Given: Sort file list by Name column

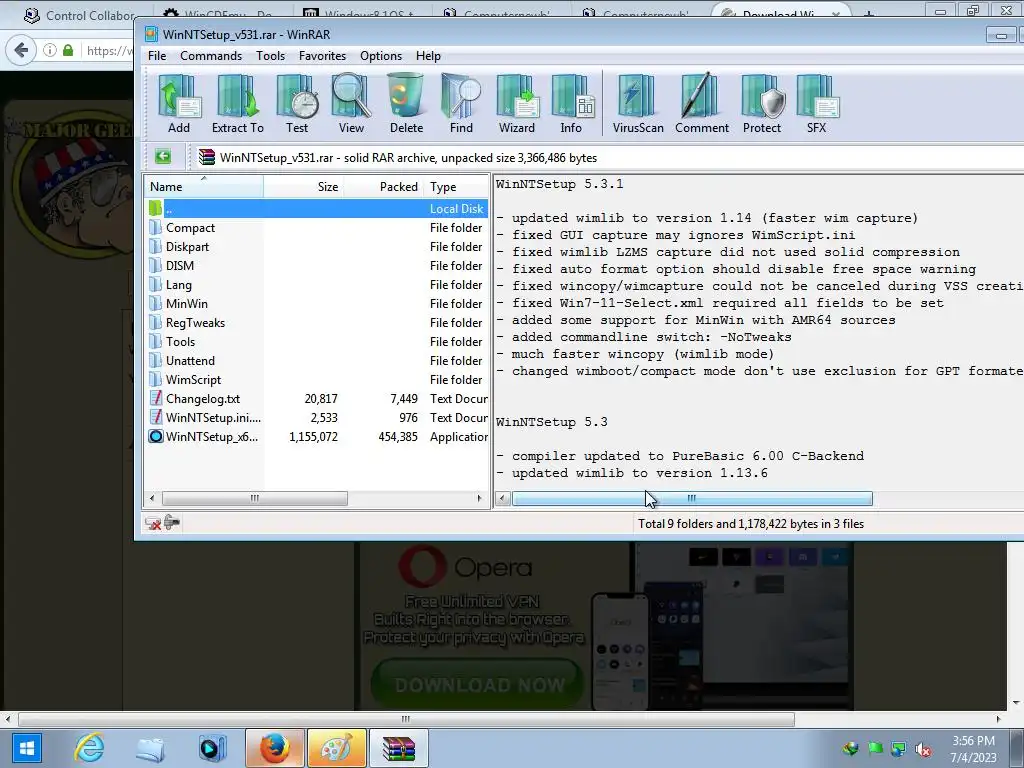Looking at the screenshot, I should click(x=204, y=186).
